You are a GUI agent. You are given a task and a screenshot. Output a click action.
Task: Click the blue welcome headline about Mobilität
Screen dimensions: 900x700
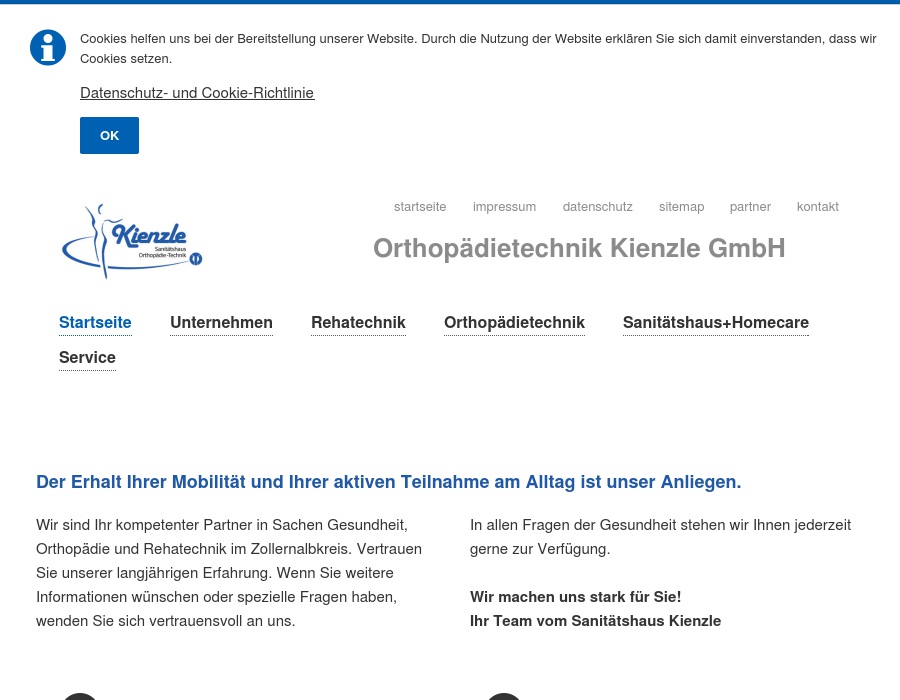[389, 482]
